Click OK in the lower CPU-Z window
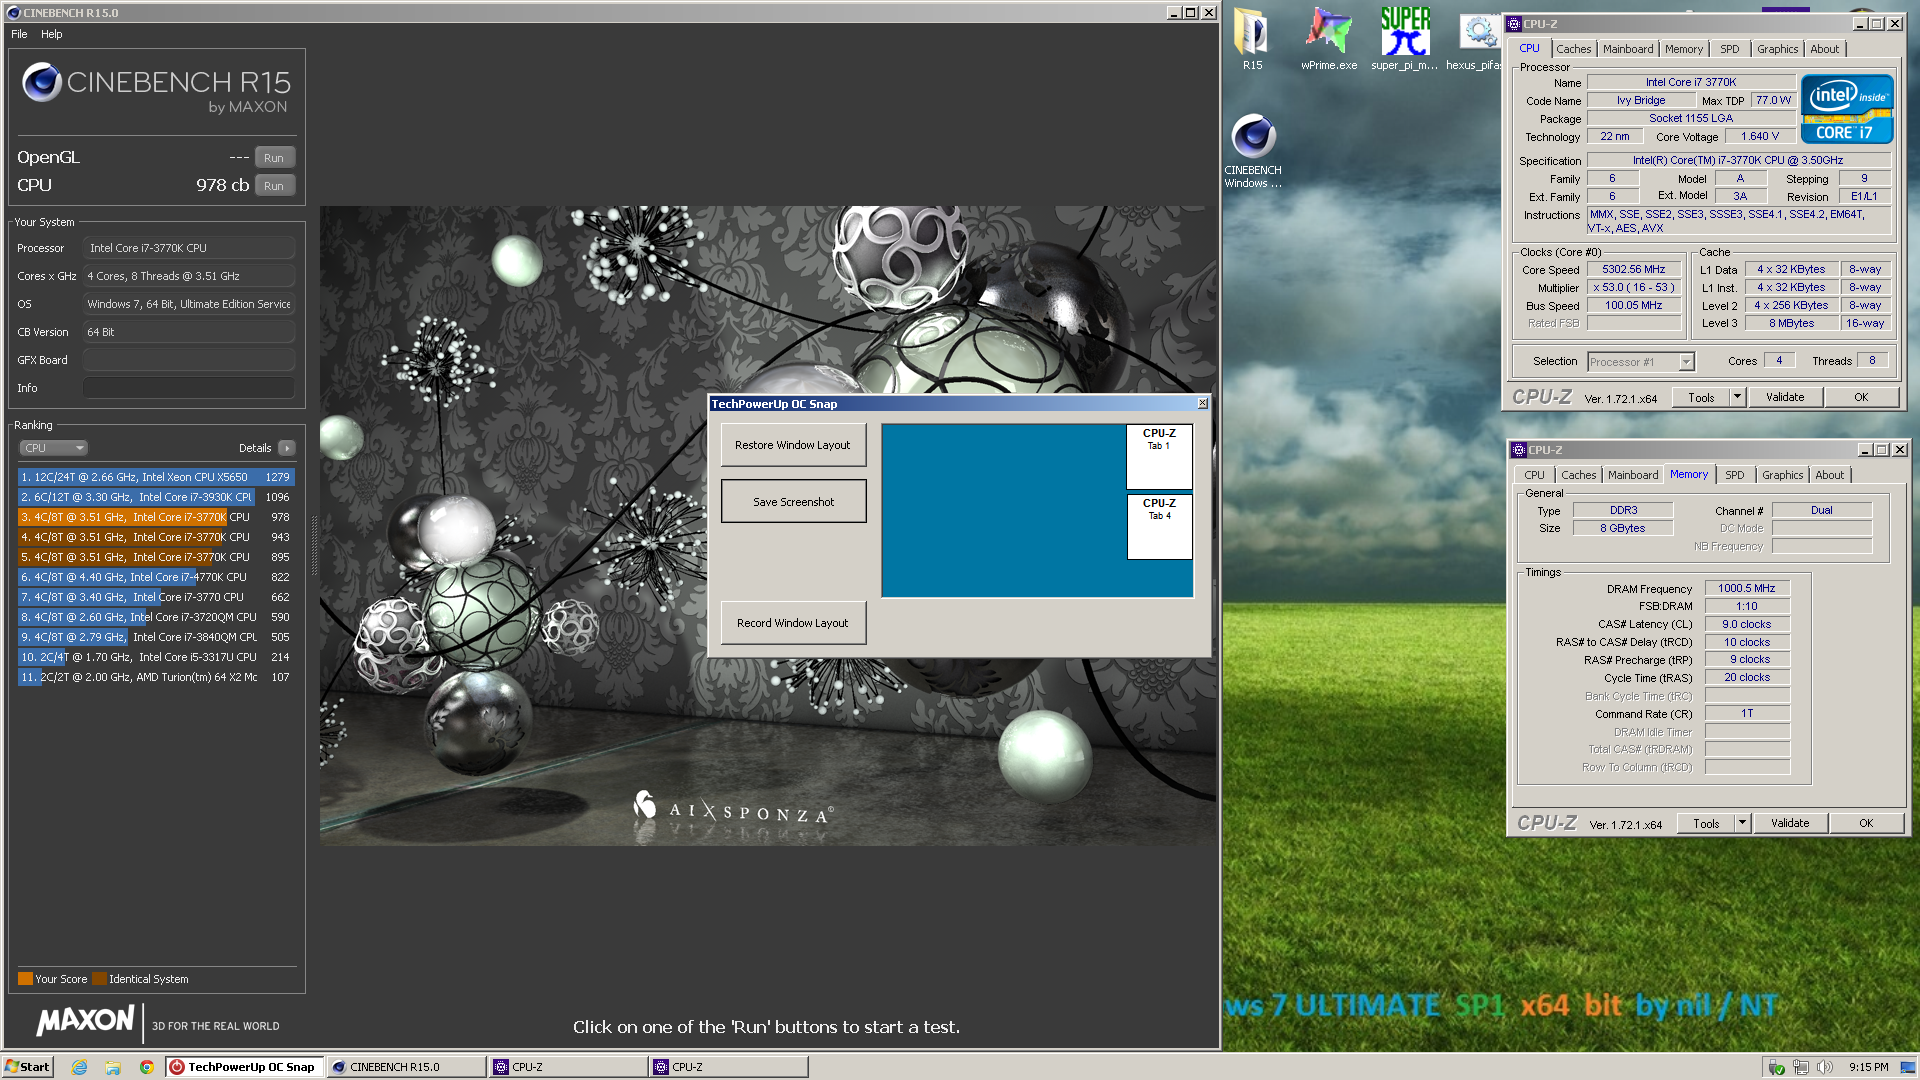This screenshot has height=1080, width=1920. [x=1866, y=823]
